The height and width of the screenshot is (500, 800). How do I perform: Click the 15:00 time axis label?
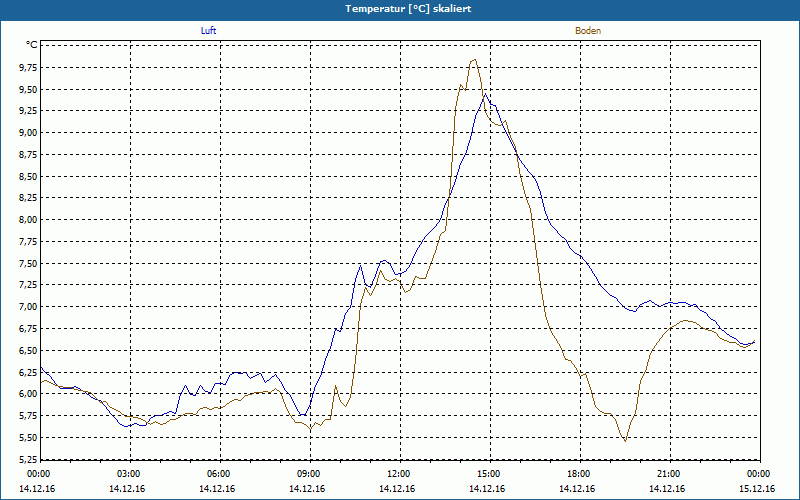(490, 474)
